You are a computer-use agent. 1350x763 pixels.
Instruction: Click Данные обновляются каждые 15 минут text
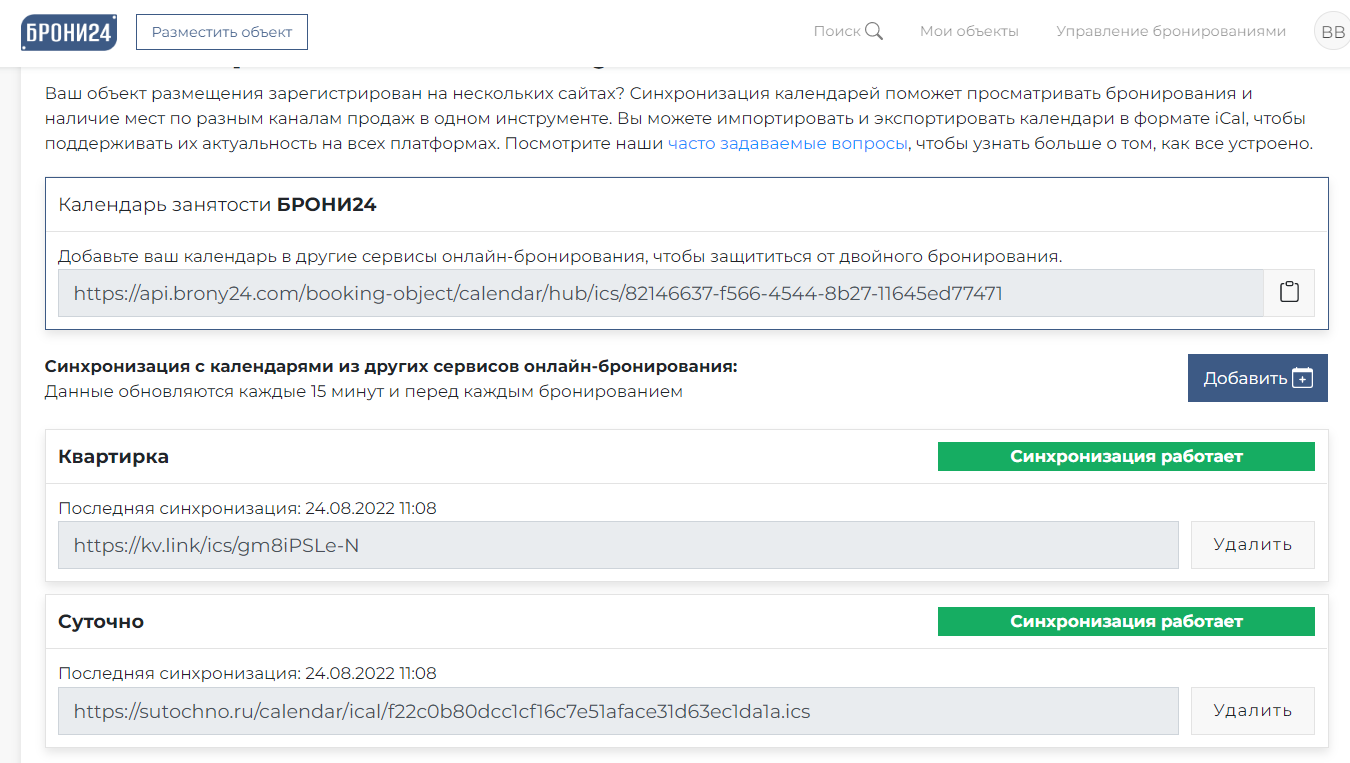[364, 391]
